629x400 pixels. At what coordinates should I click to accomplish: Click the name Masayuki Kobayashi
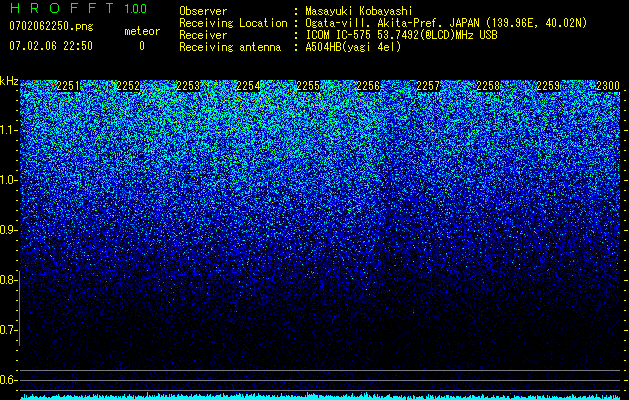click(359, 12)
